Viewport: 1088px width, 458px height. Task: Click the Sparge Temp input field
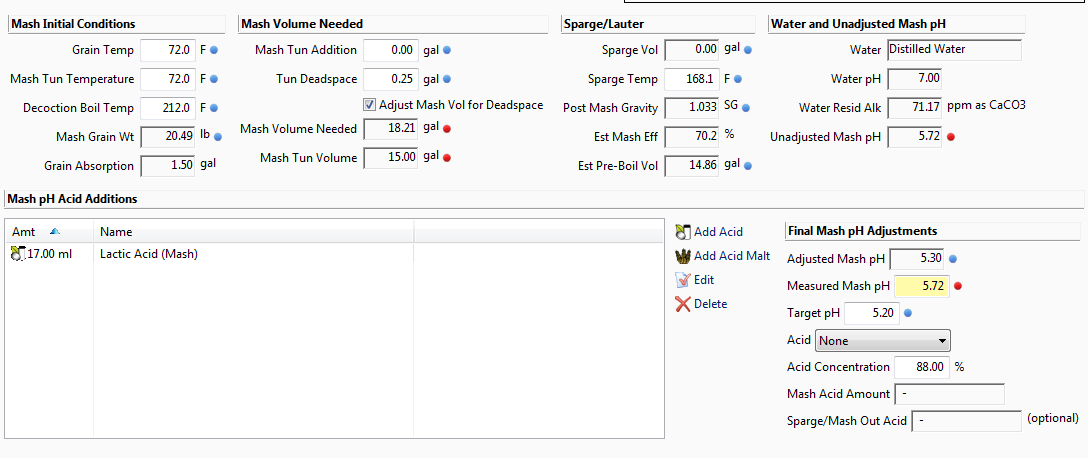(691, 79)
